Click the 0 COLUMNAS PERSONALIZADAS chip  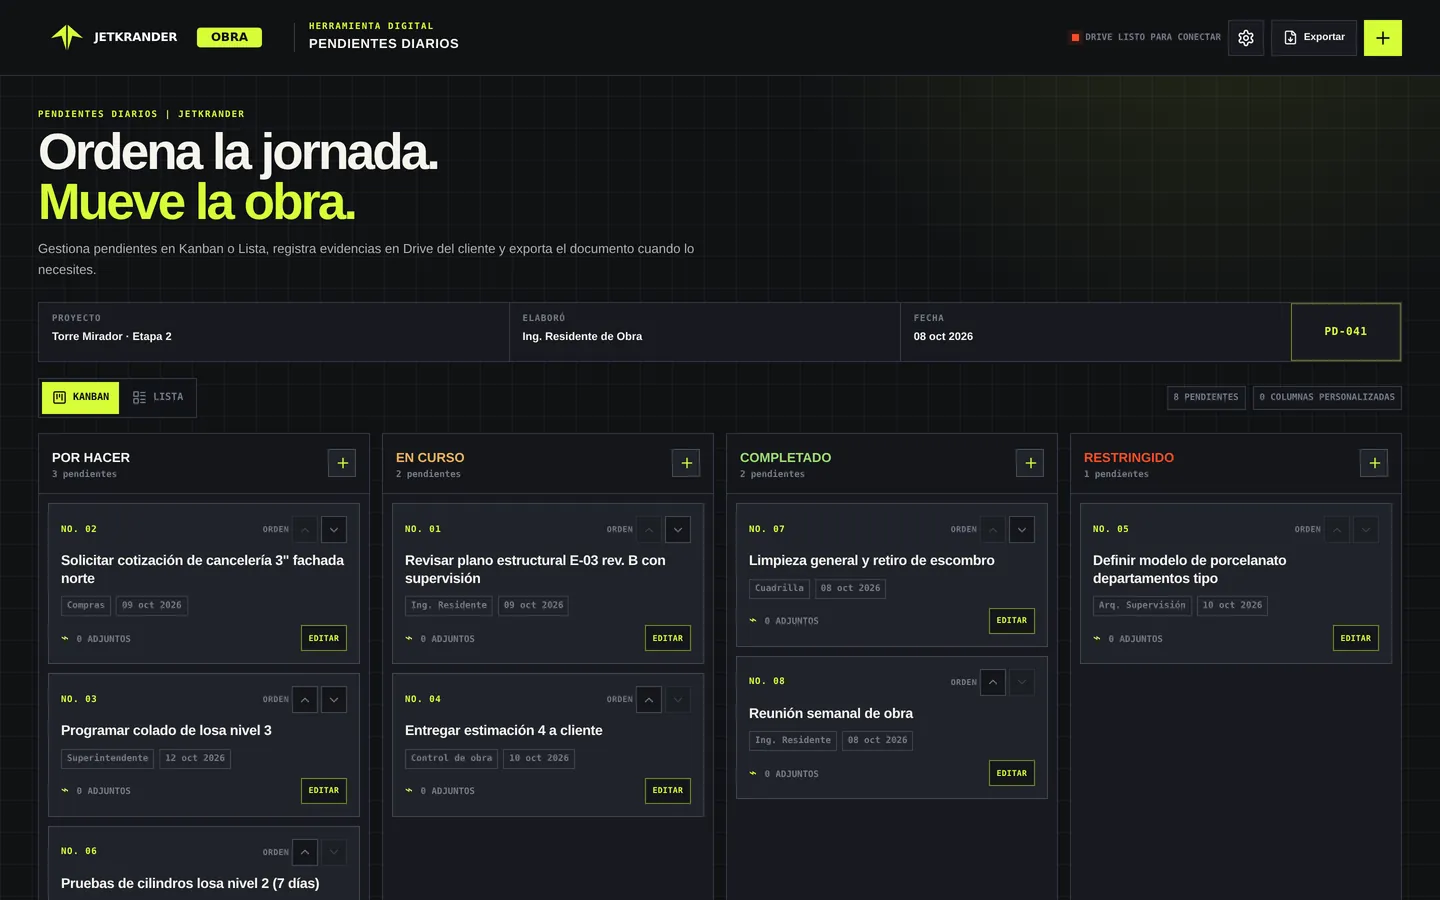(x=1327, y=397)
